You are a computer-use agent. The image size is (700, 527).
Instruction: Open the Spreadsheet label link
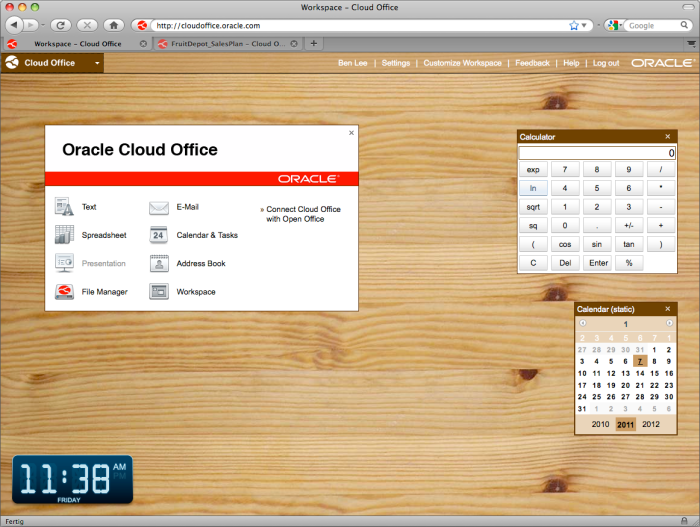(104, 235)
